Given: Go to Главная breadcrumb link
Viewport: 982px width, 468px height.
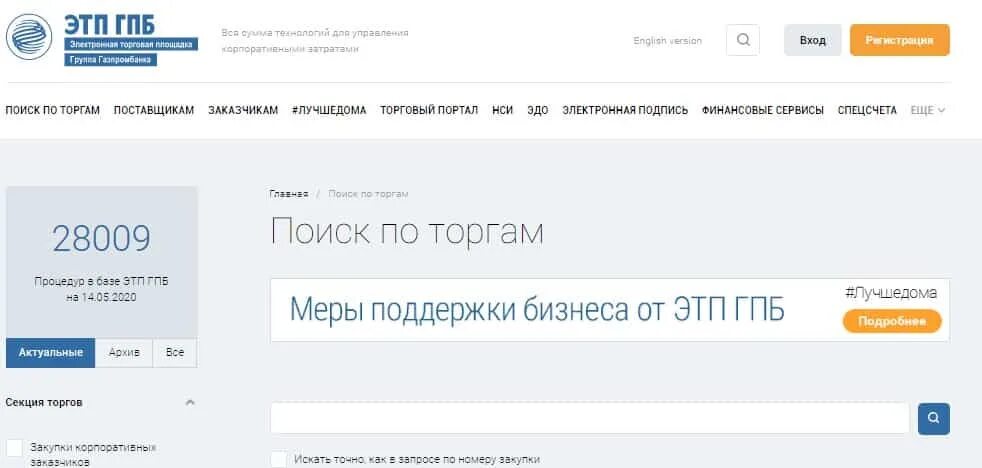Looking at the screenshot, I should click(289, 194).
